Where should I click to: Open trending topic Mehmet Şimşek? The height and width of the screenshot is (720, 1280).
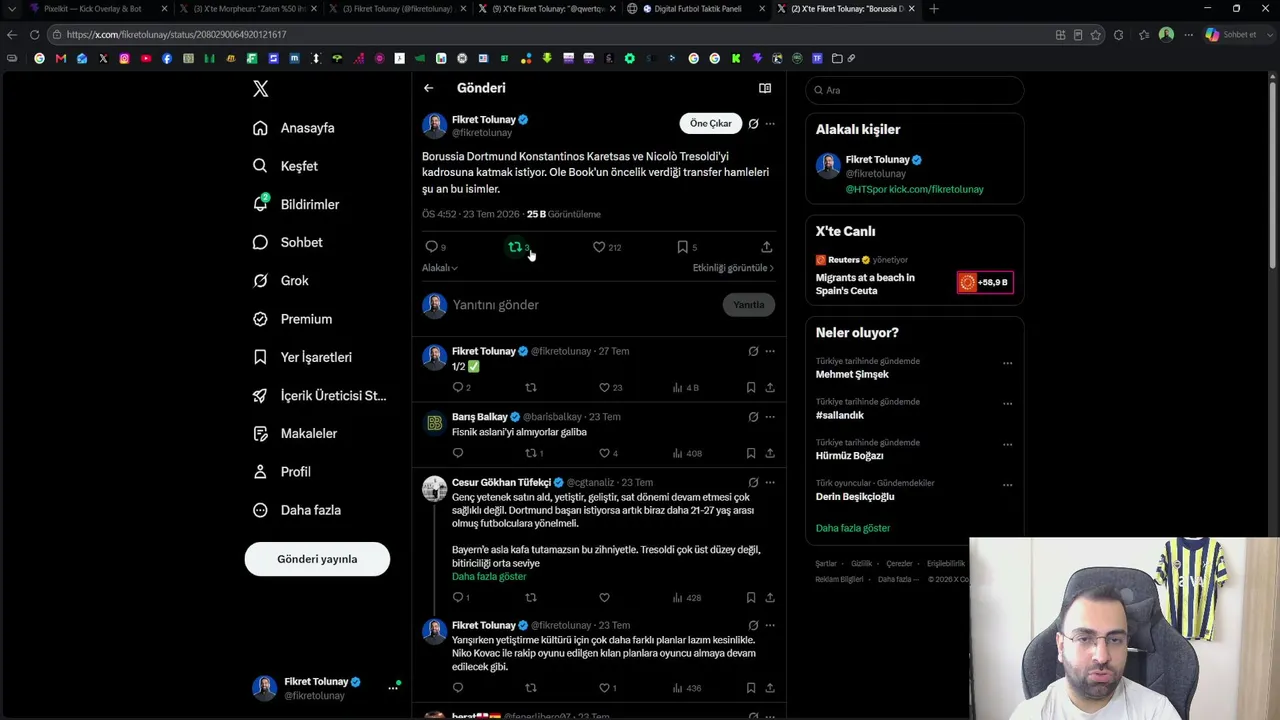pos(852,374)
